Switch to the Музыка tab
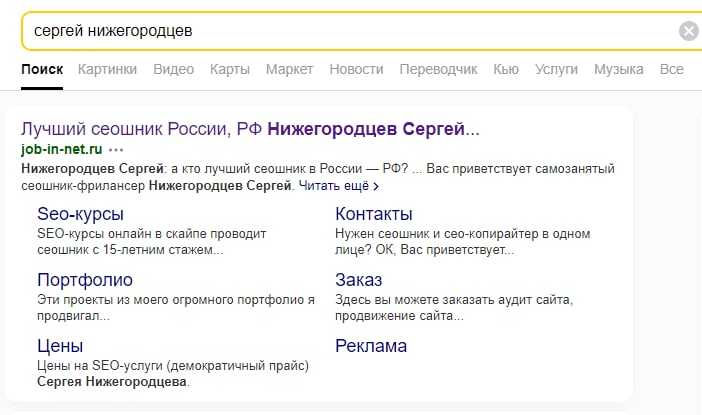 (619, 69)
